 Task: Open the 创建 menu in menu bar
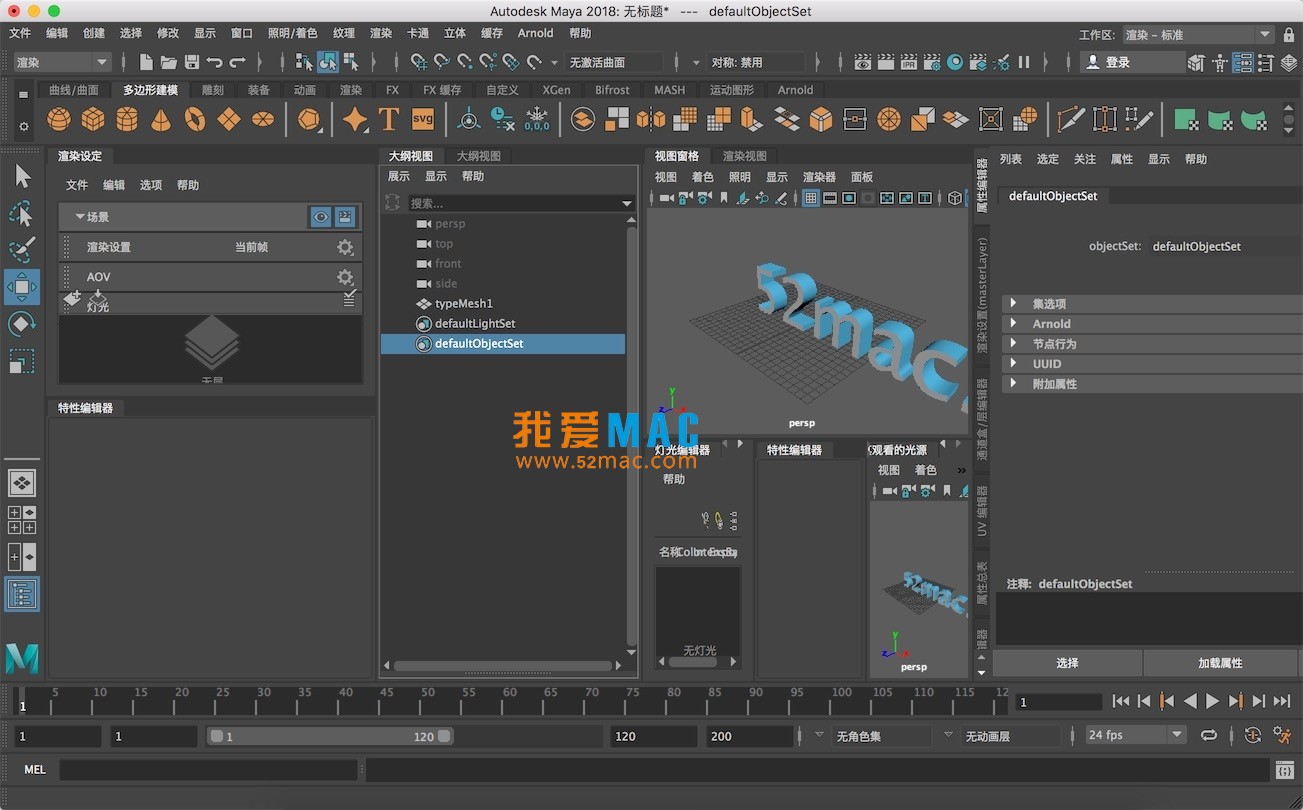coord(94,33)
